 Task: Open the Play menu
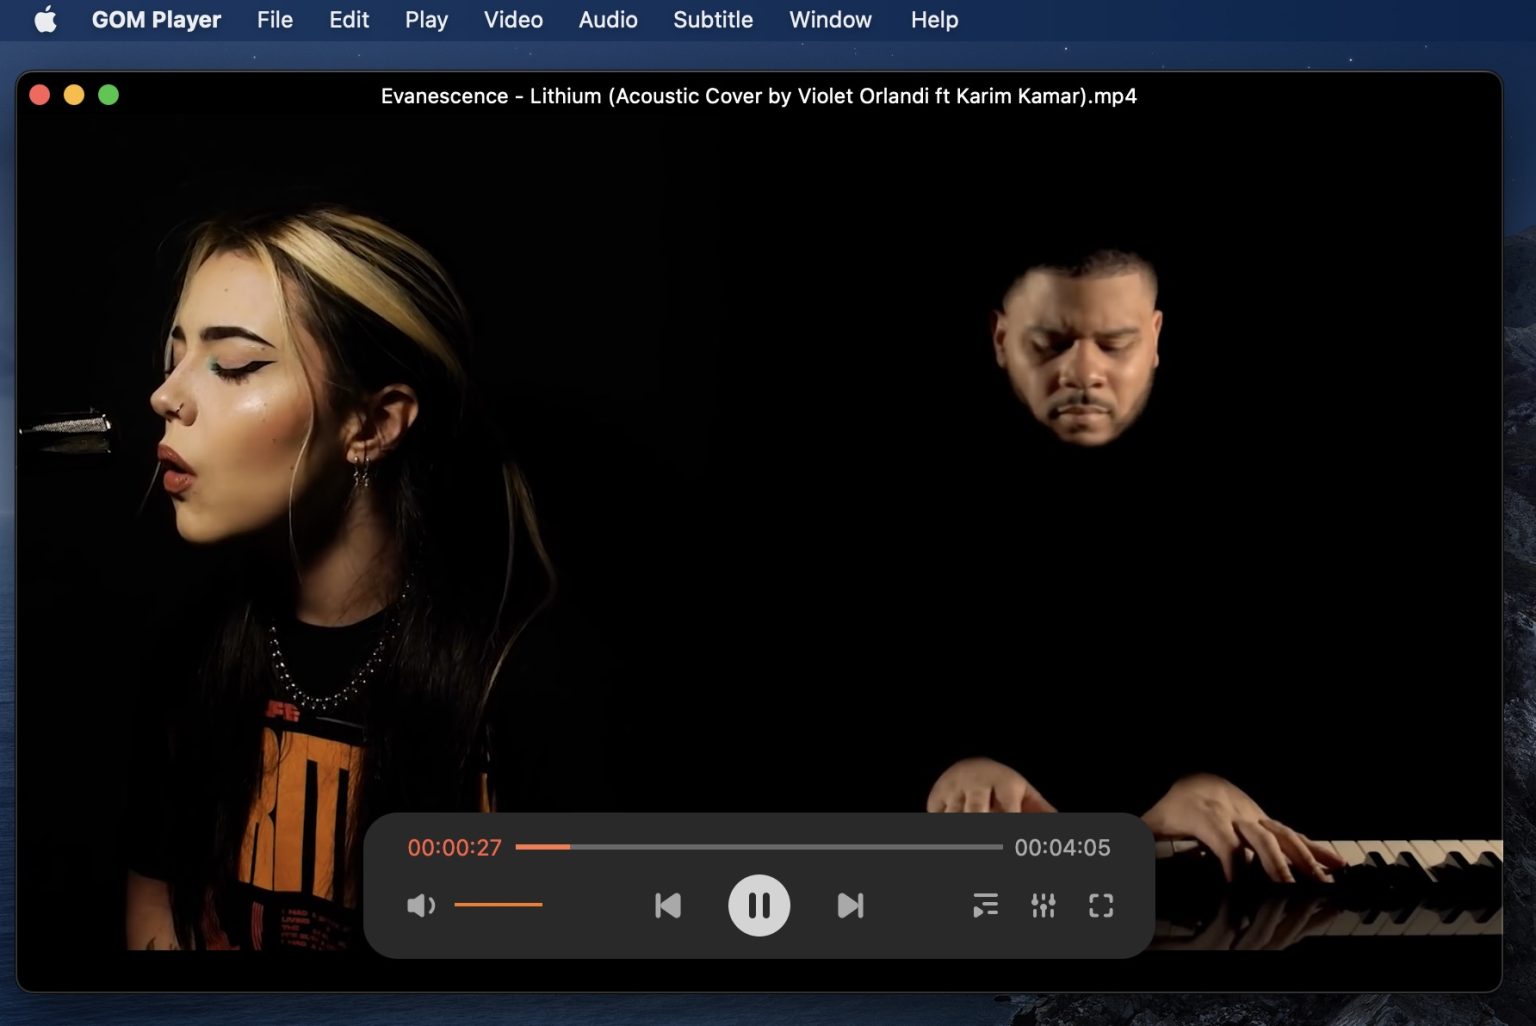(426, 19)
